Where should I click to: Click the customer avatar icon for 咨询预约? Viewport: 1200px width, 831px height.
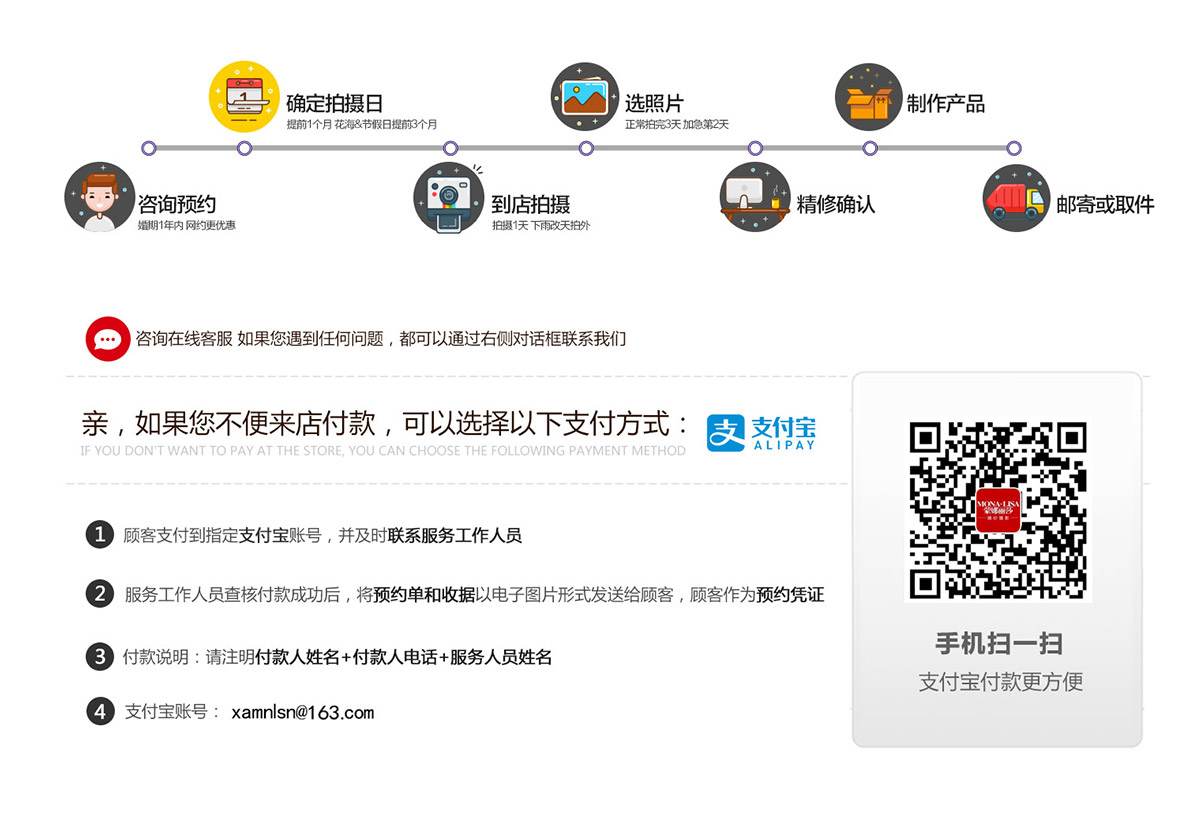coord(99,197)
